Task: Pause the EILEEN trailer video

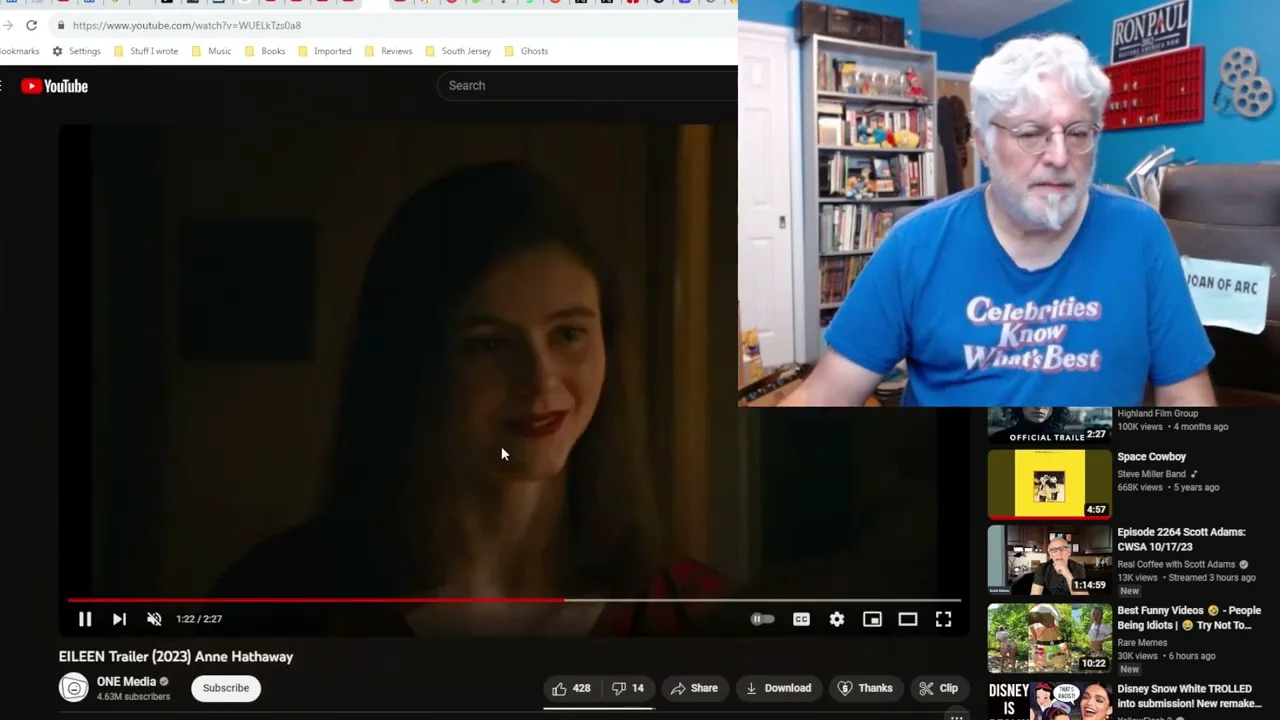Action: 85,619
